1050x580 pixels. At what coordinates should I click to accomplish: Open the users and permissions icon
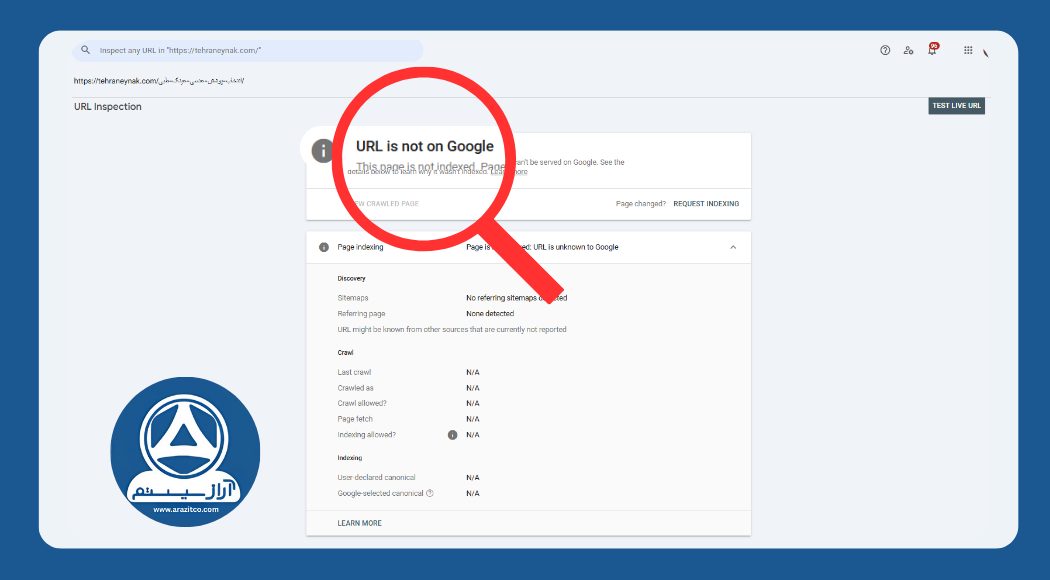pyautogui.click(x=908, y=50)
